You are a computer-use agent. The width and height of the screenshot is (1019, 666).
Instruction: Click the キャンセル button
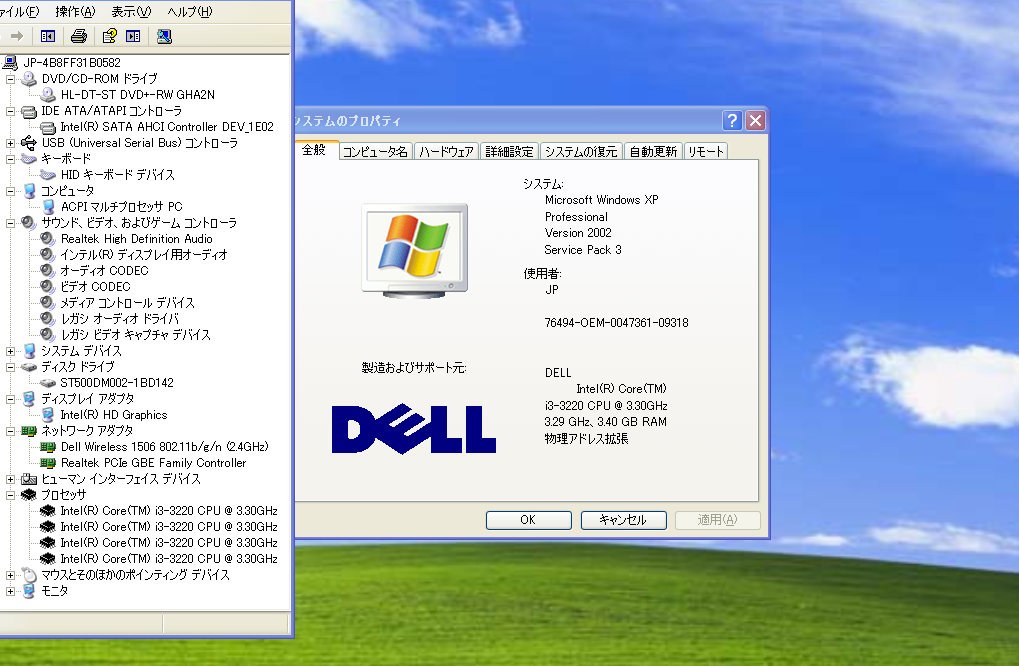(623, 520)
